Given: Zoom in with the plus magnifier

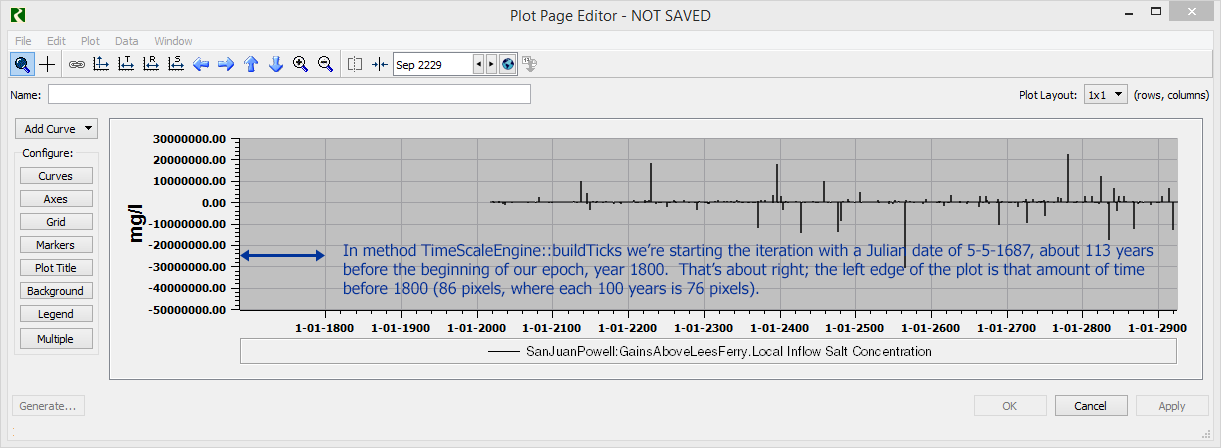Looking at the screenshot, I should 300,64.
